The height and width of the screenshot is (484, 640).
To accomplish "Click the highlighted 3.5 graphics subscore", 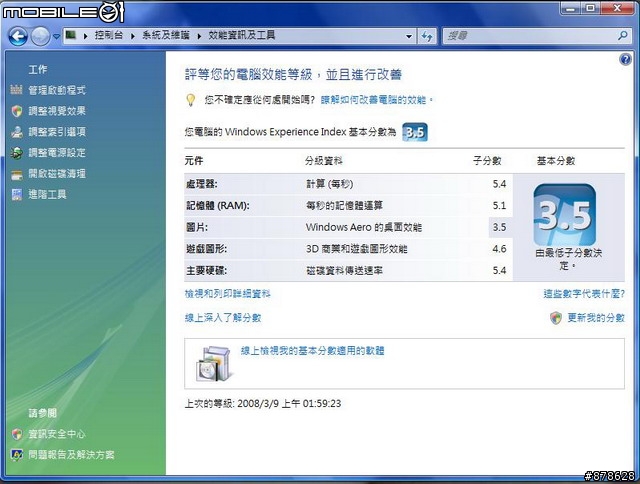I will tap(499, 227).
